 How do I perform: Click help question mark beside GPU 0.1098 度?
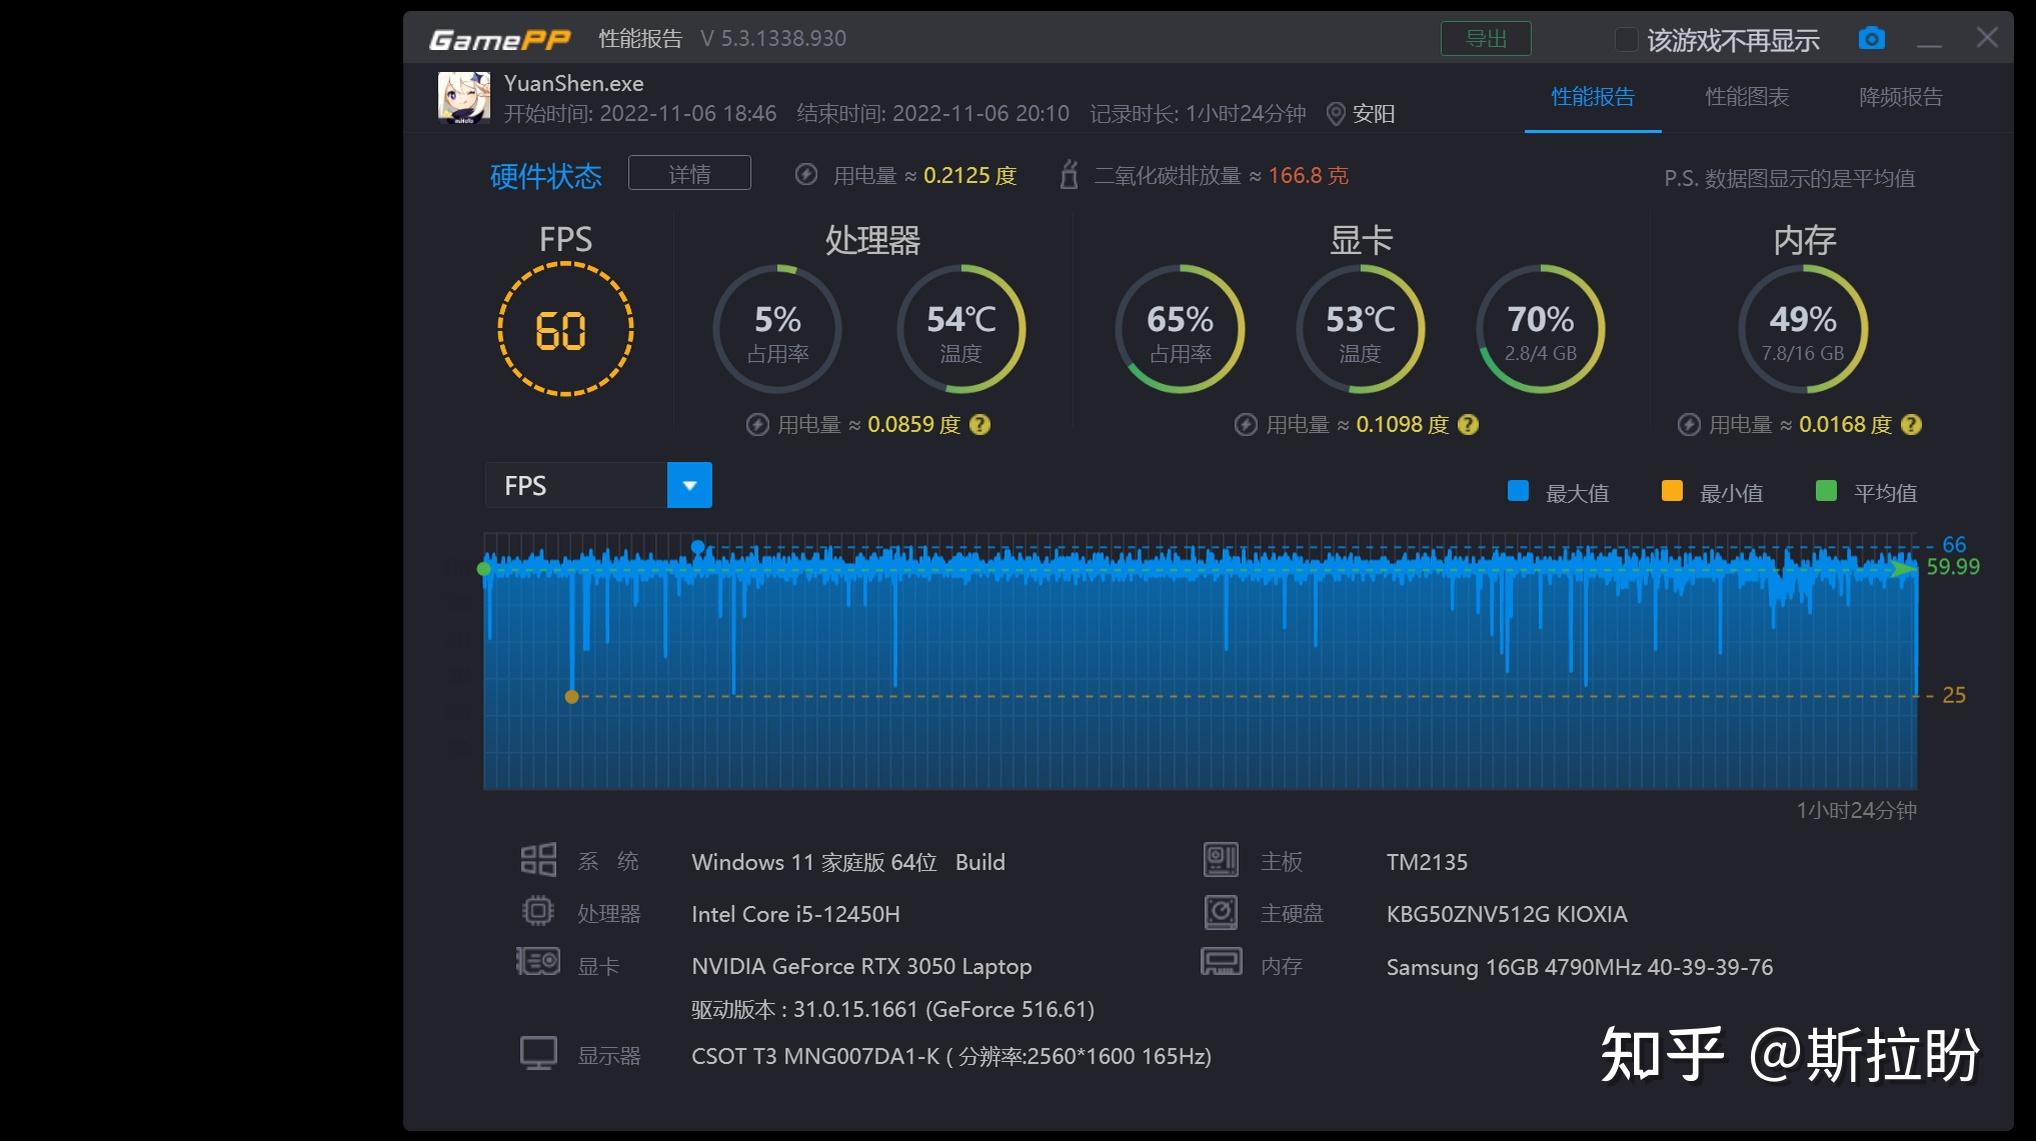click(1468, 424)
